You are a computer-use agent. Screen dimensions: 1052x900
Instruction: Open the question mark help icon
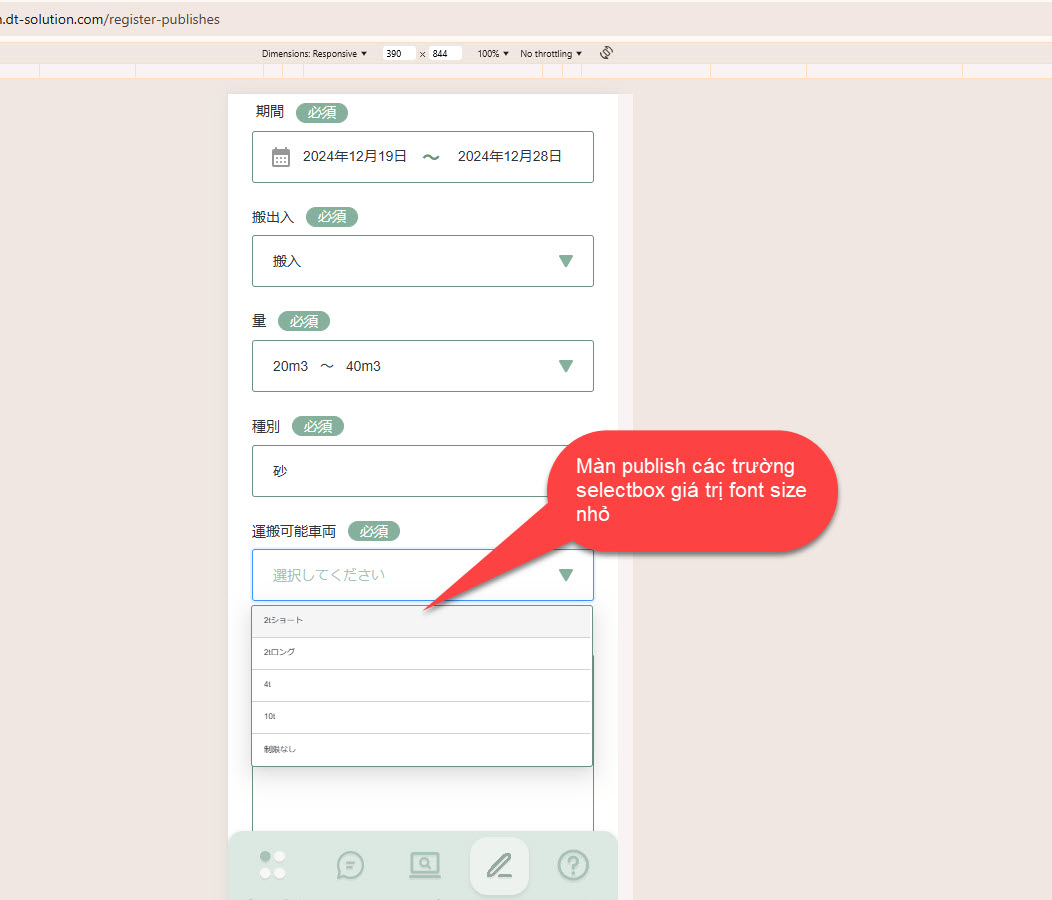(x=573, y=865)
